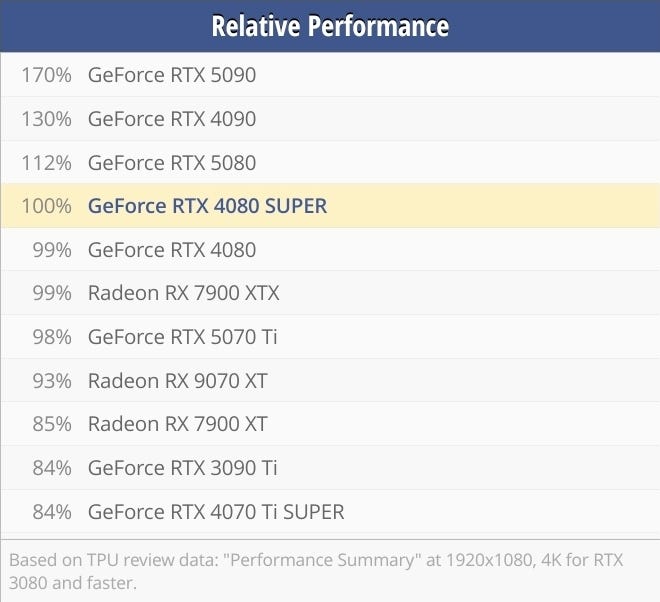Click highlighted GeForce RTX 4080 SUPER
Image resolution: width=660 pixels, height=602 pixels.
(x=207, y=206)
